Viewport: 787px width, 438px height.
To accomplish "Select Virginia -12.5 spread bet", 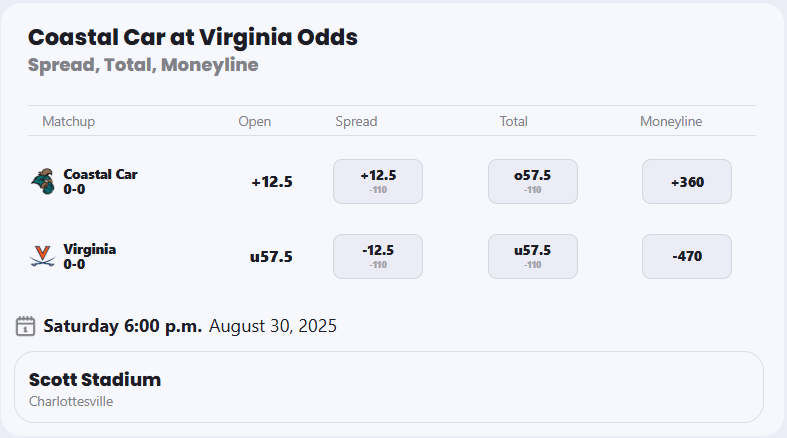I will click(x=378, y=256).
